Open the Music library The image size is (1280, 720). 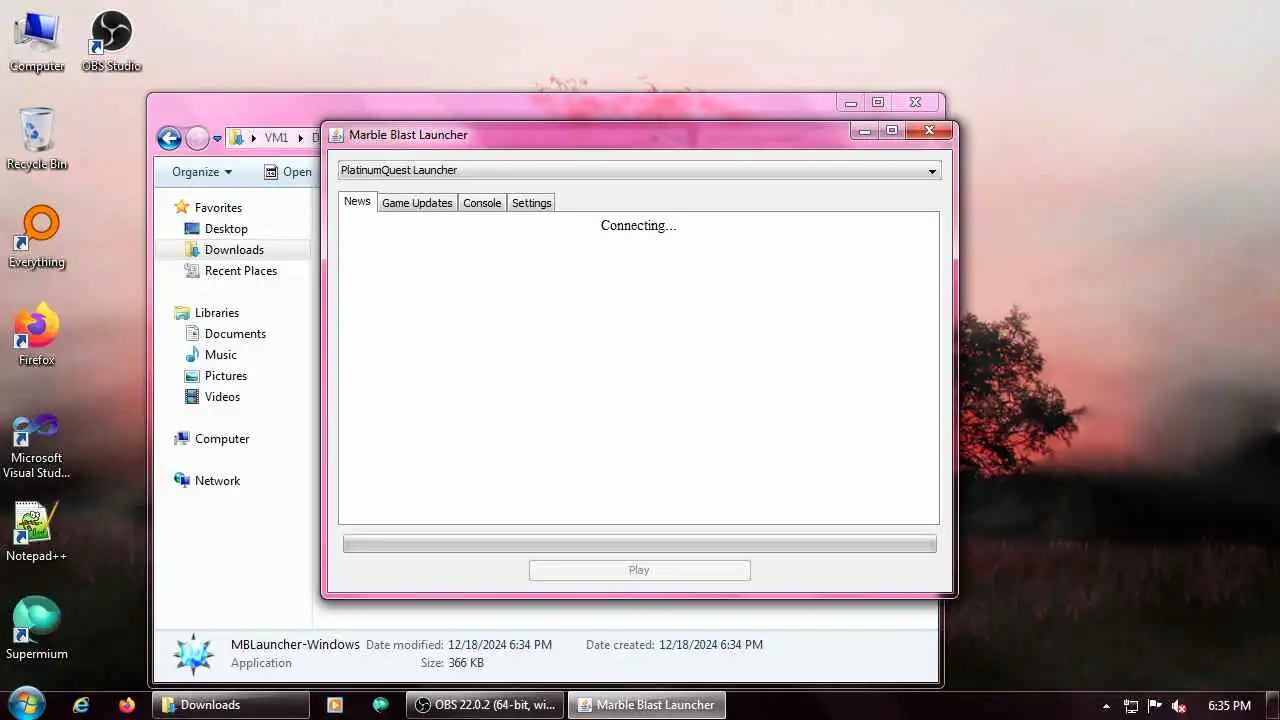[x=210, y=355]
